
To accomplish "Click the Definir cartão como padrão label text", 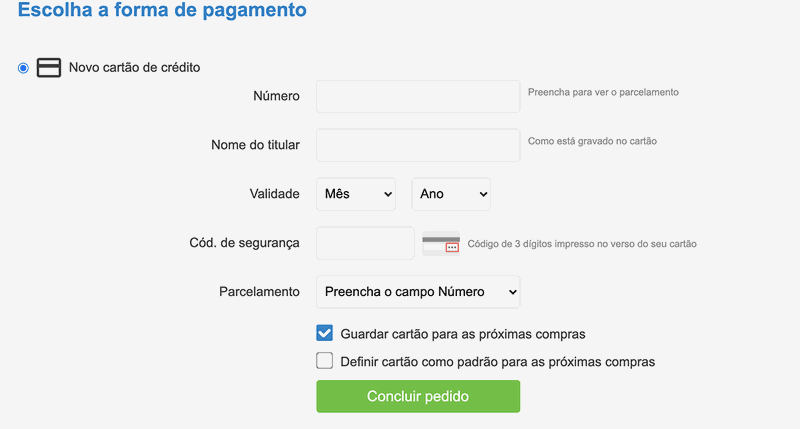I will click(x=497, y=362).
